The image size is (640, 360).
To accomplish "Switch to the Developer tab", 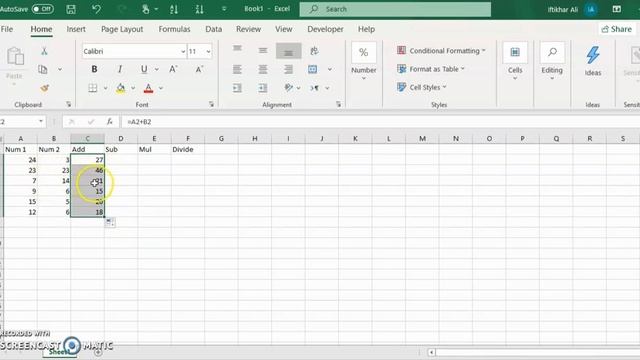I will [325, 29].
